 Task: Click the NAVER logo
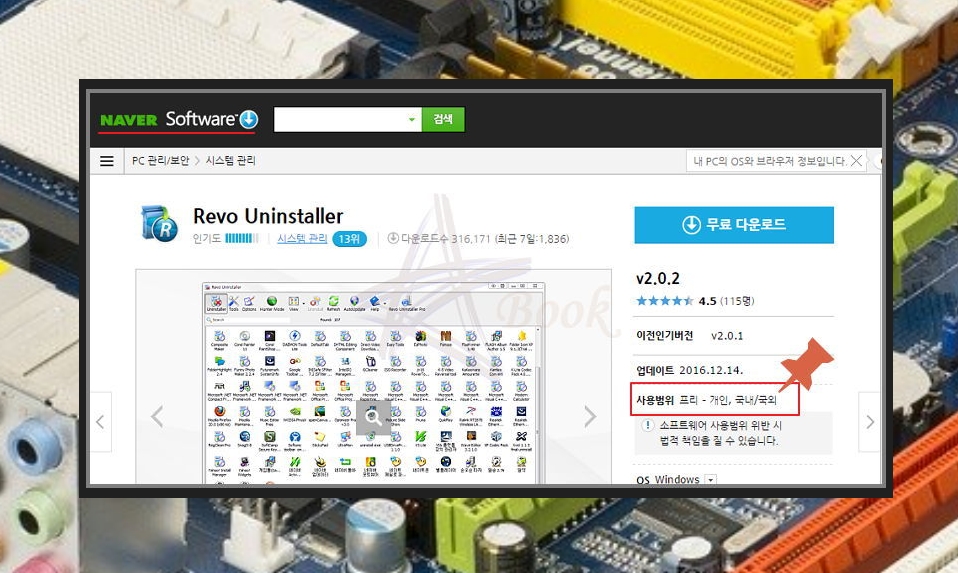(x=128, y=120)
